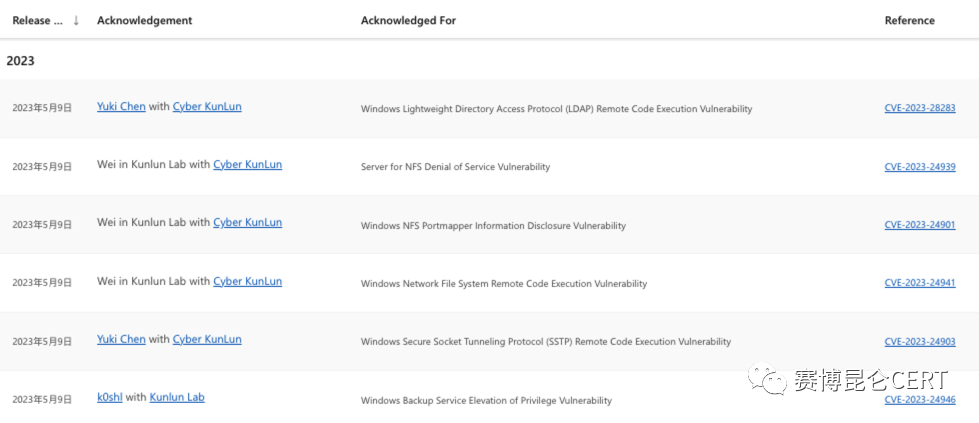Image resolution: width=979 pixels, height=423 pixels.
Task: Click the Acknowledgement column header
Action: tap(144, 20)
